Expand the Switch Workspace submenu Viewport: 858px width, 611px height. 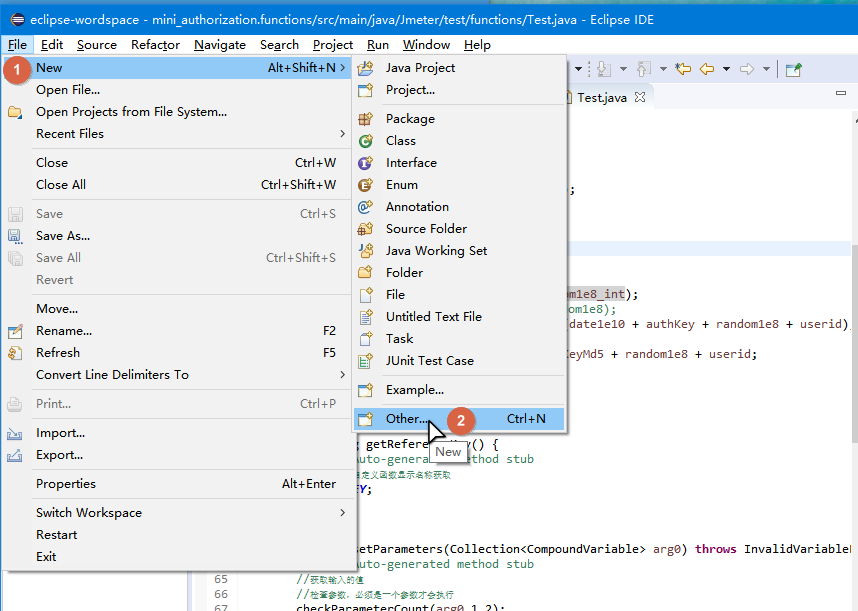[x=343, y=513]
